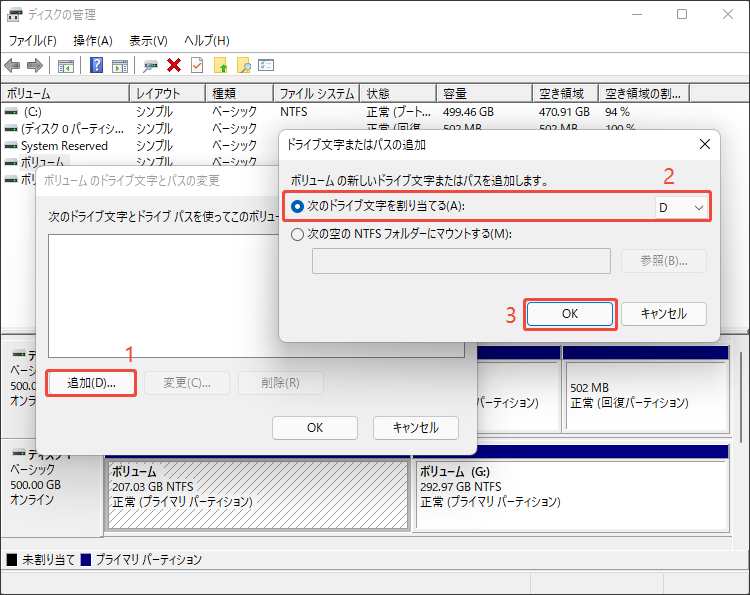Toggle the show/hide console tree icon
This screenshot has width=750, height=595.
66,66
